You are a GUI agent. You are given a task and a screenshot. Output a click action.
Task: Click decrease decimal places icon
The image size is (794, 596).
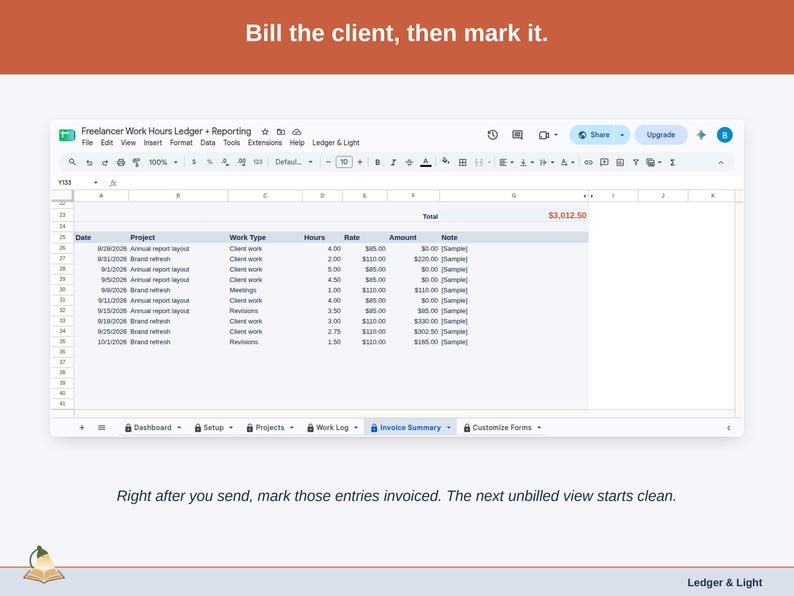click(225, 162)
